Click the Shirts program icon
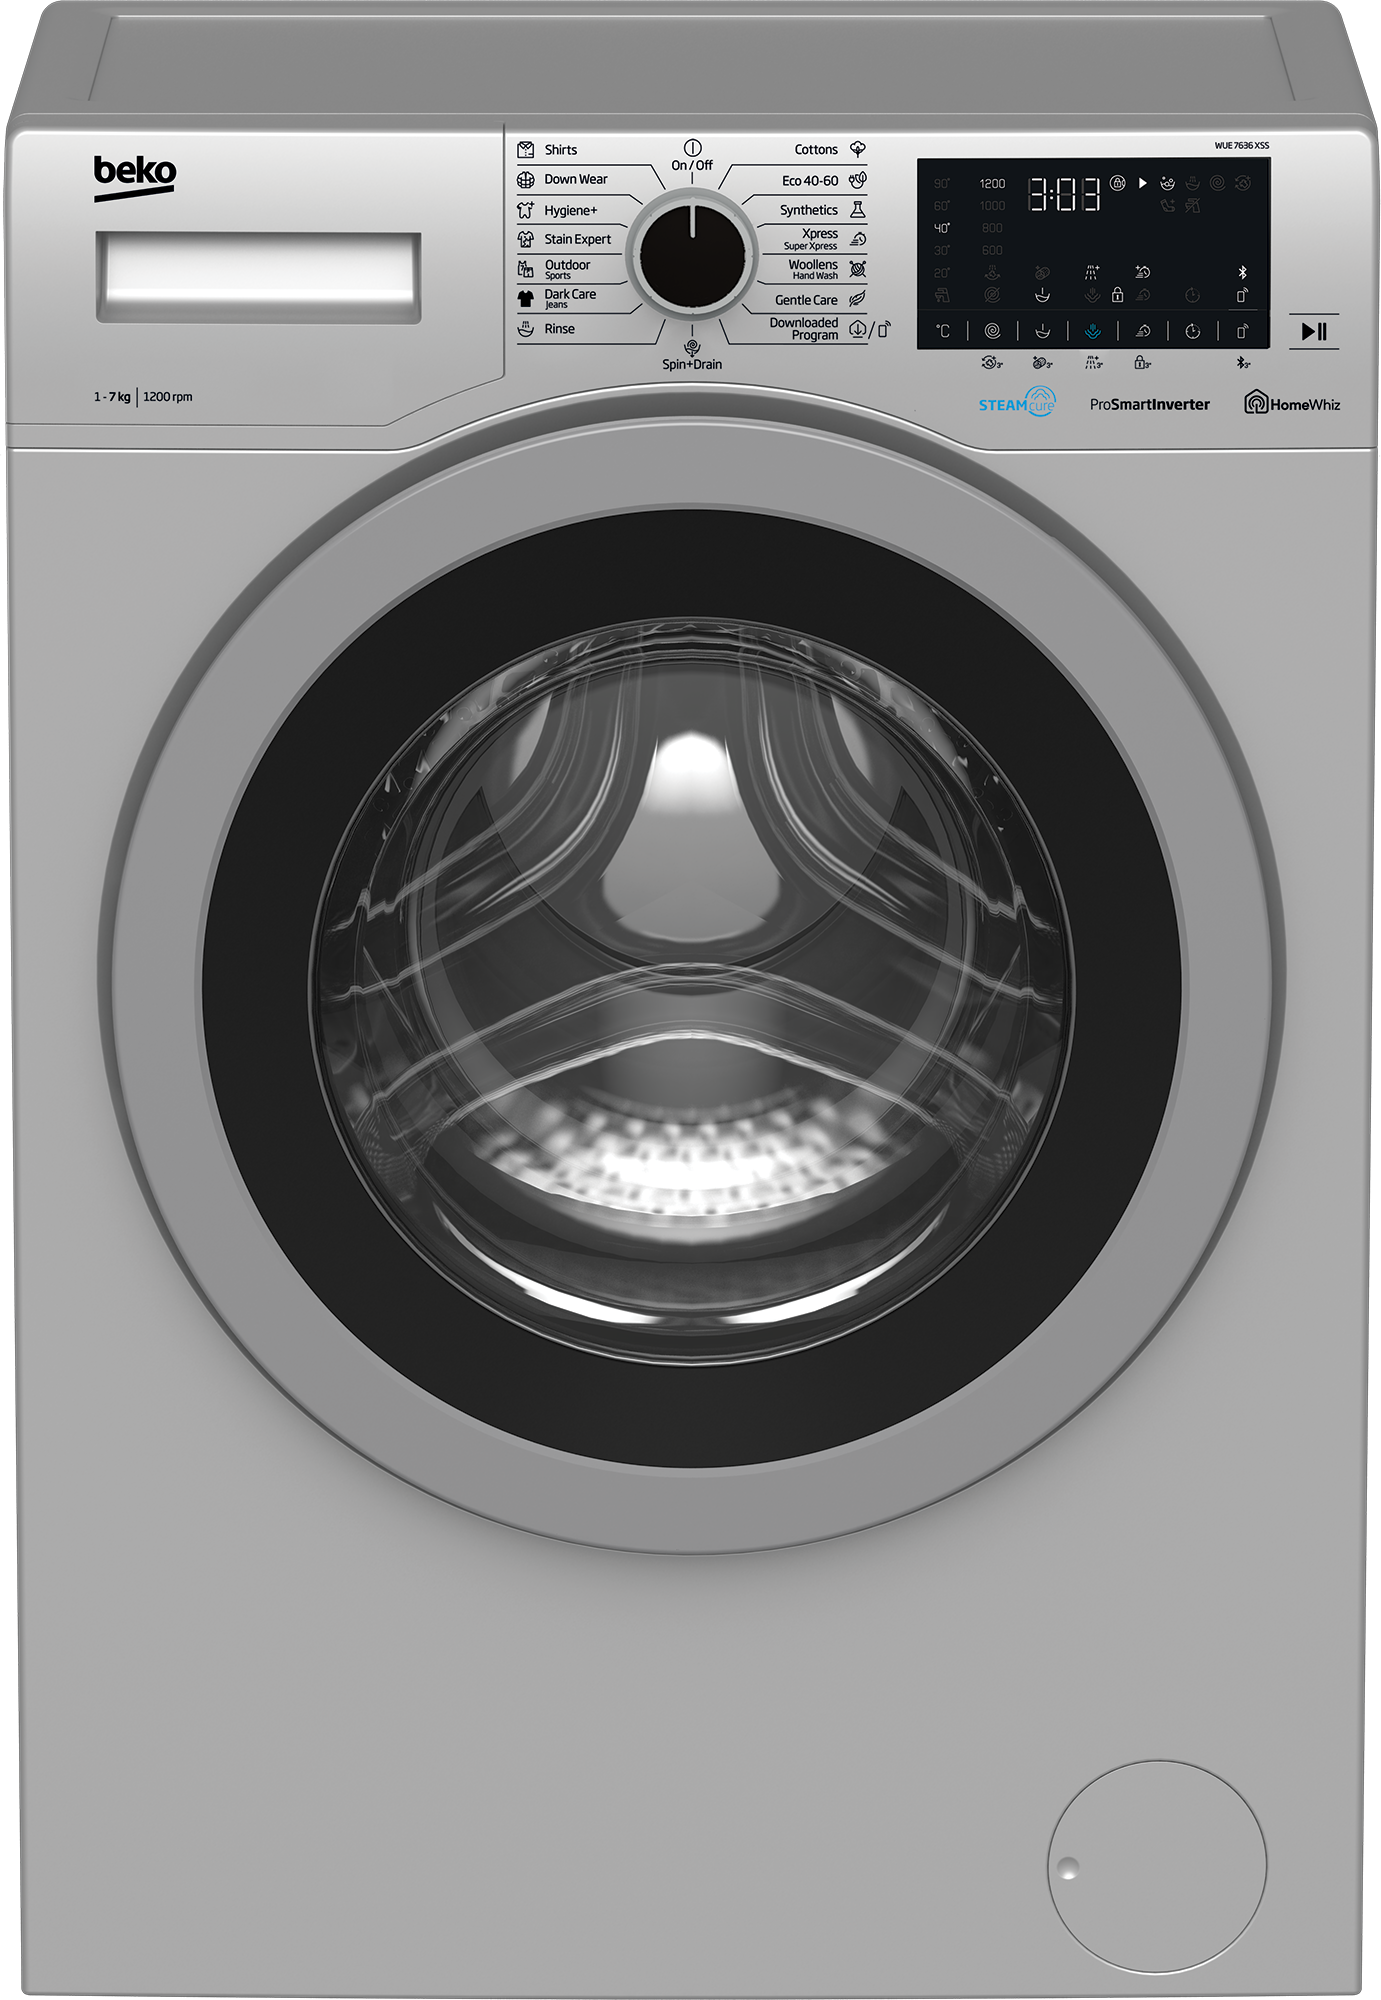 tap(526, 150)
